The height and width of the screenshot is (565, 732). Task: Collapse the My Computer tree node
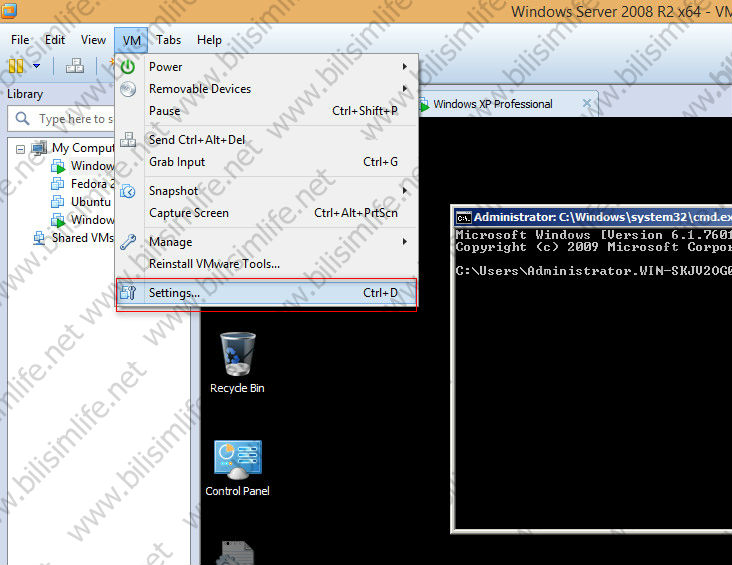click(x=21, y=148)
